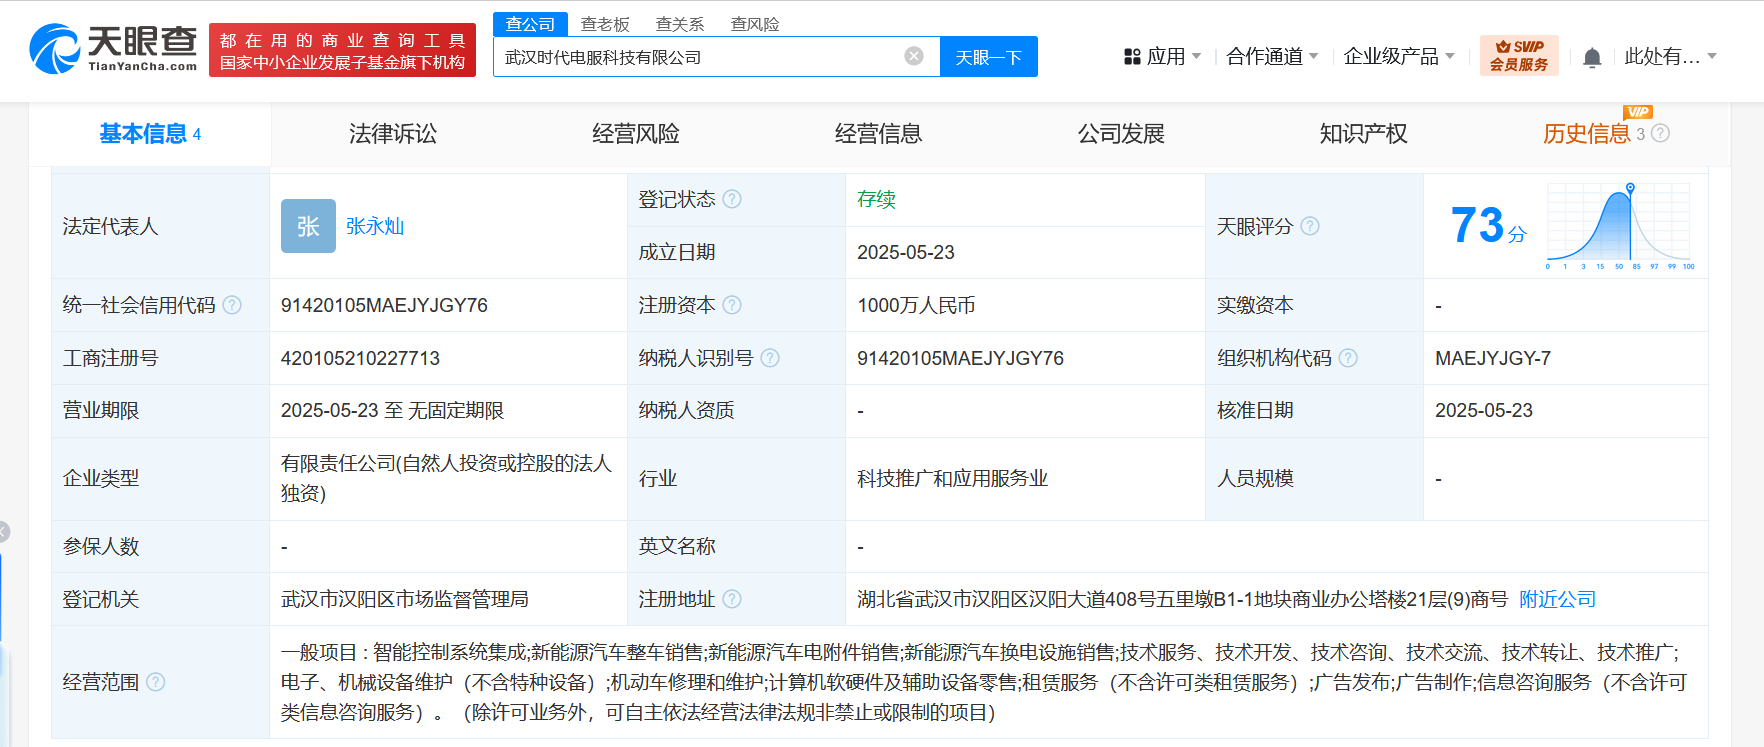
Task: Click the TianYanCha logo
Action: point(113,49)
